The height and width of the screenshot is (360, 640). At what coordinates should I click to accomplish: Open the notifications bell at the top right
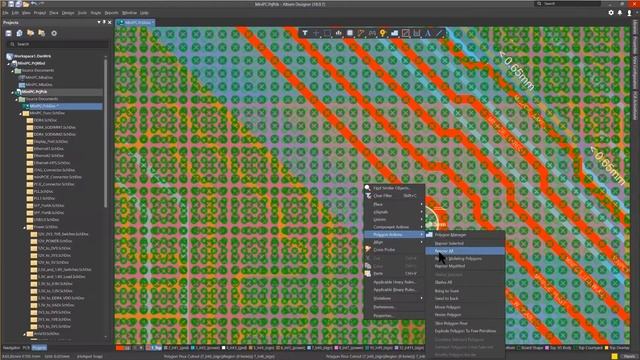coord(620,13)
